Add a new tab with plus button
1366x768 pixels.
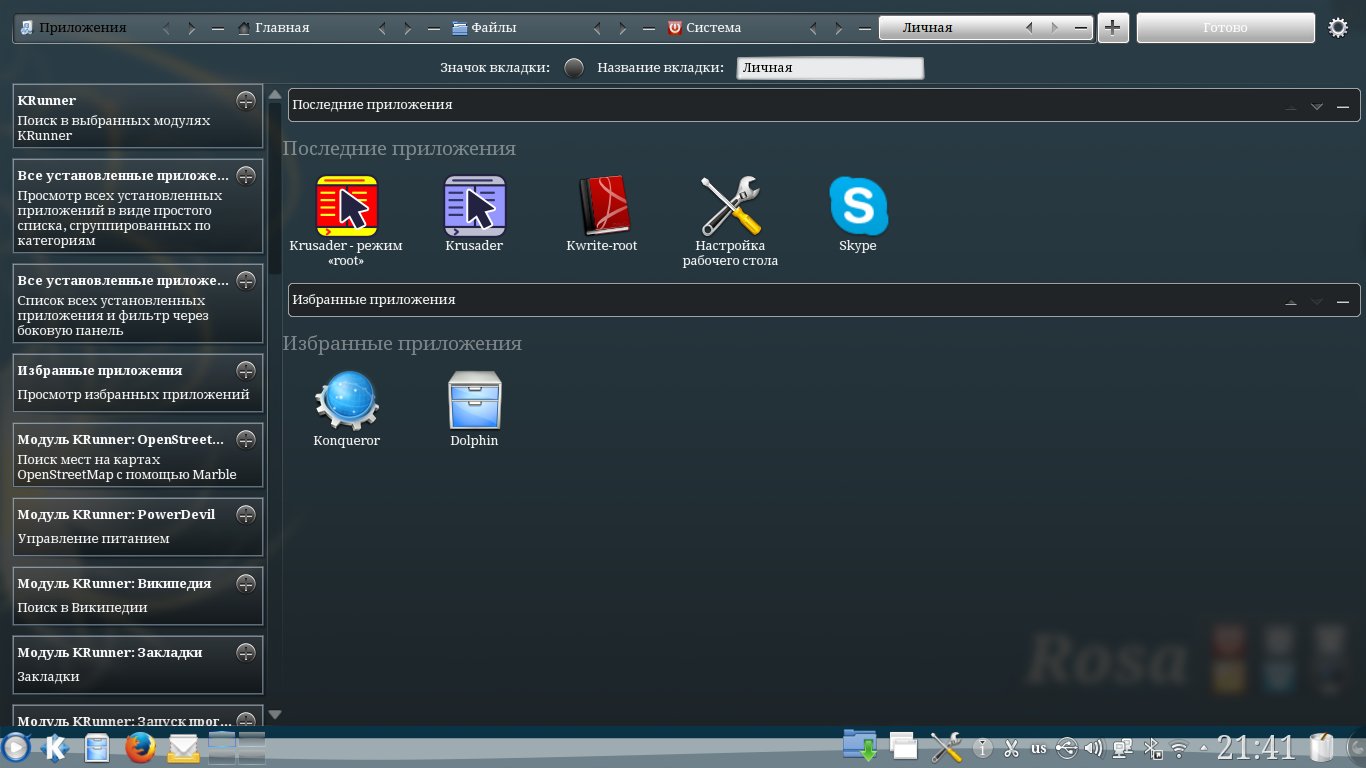1113,28
